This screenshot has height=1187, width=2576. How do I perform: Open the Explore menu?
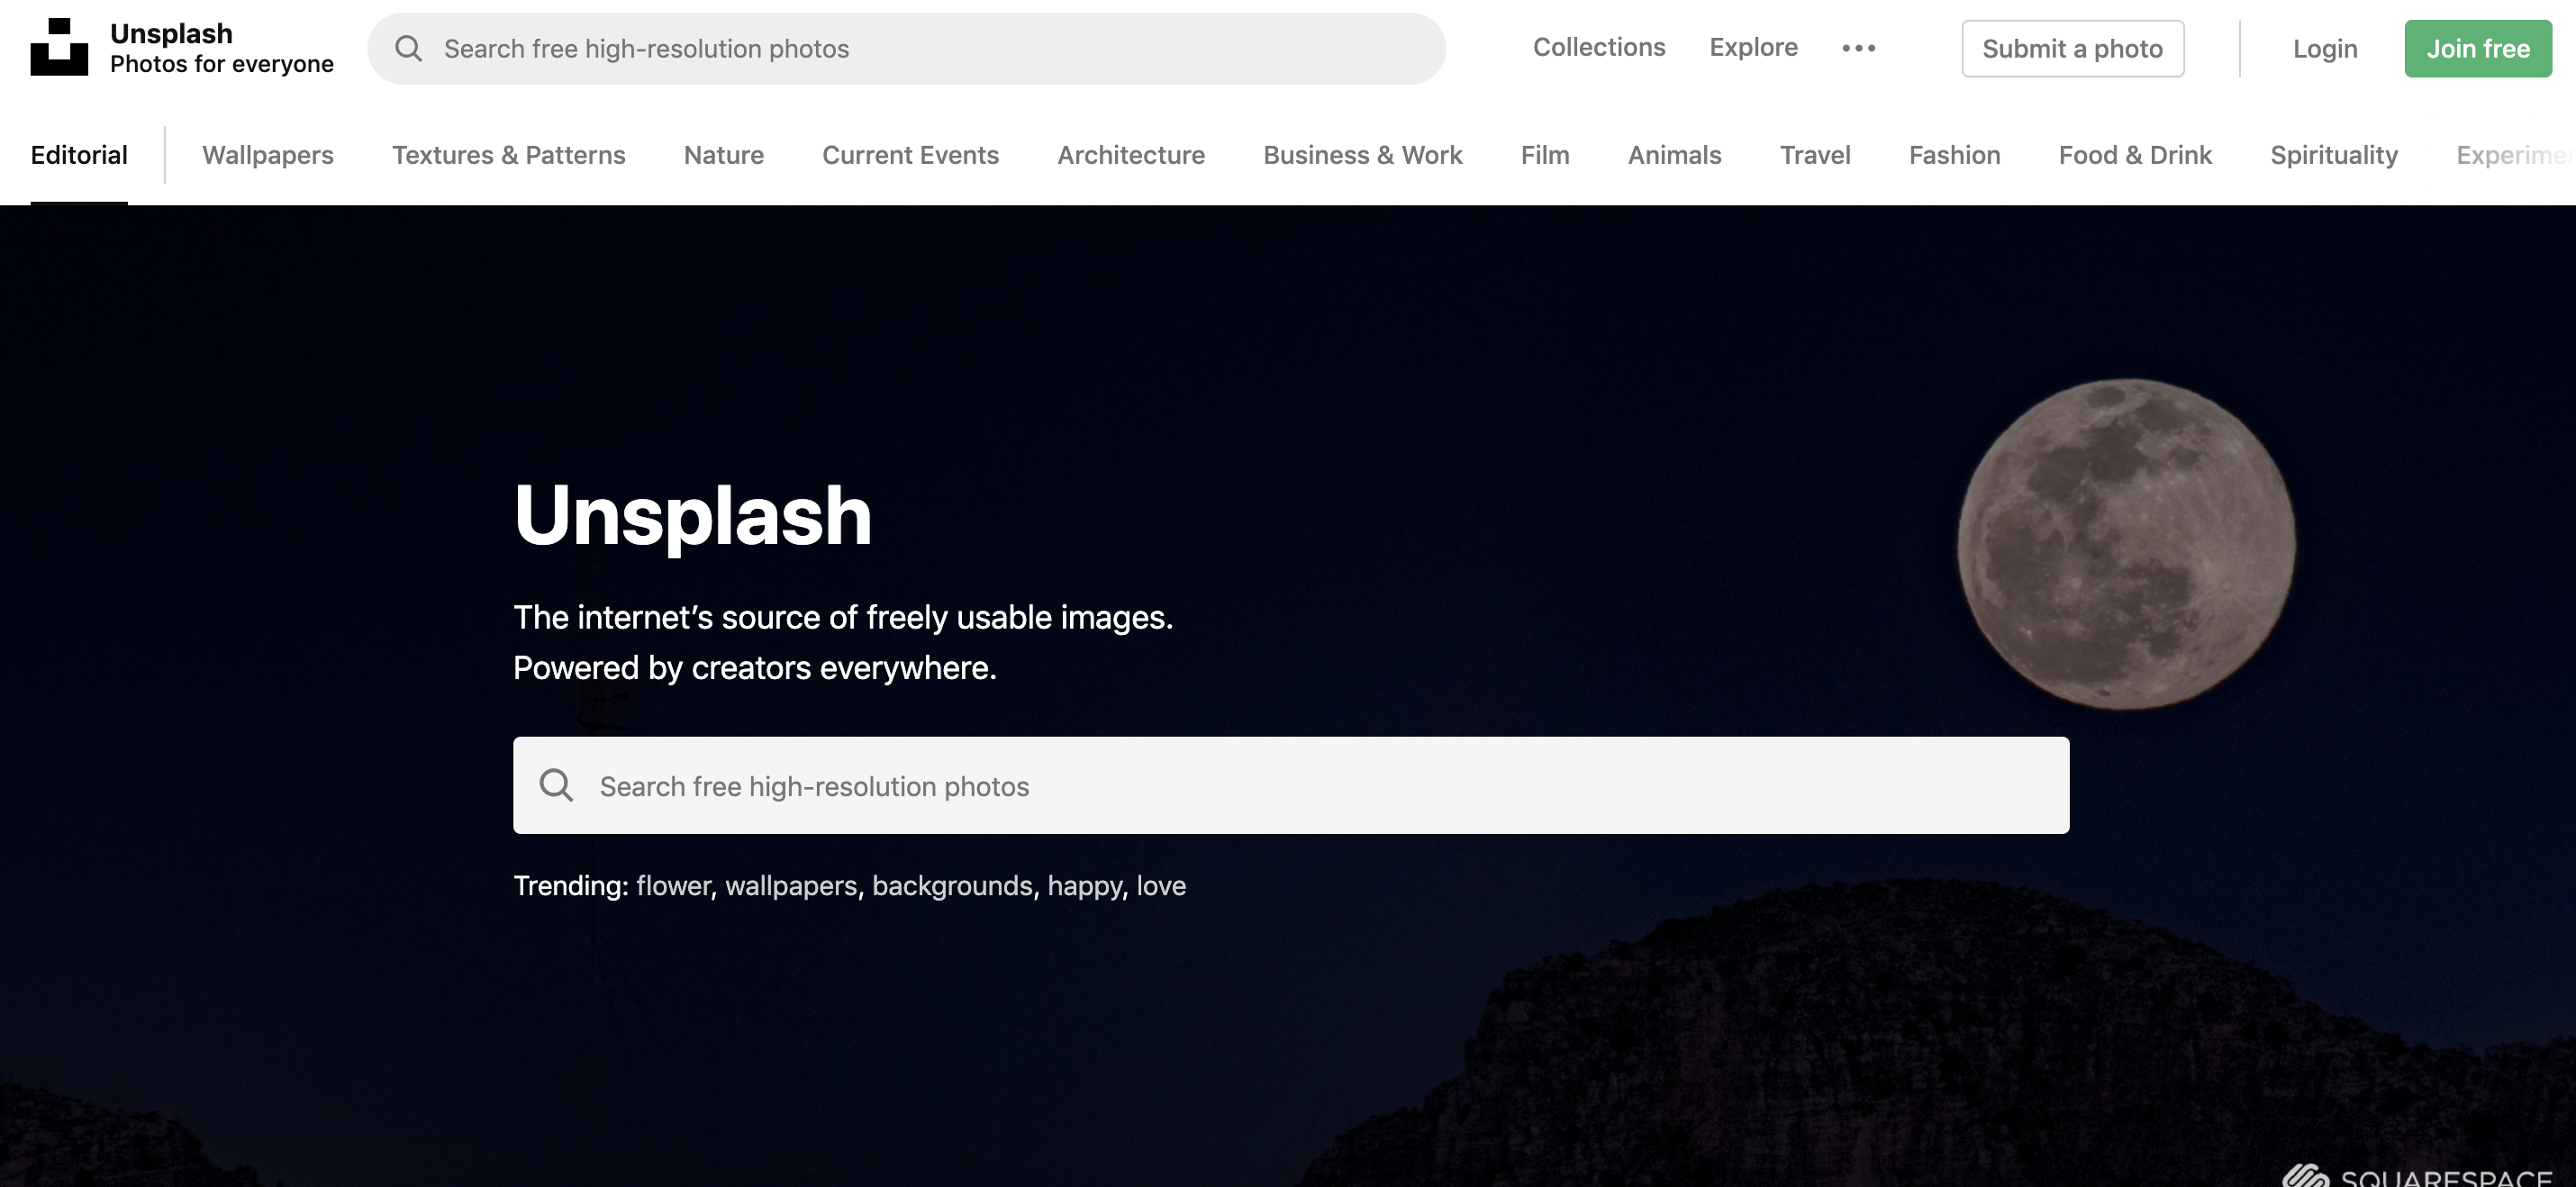[x=1753, y=47]
